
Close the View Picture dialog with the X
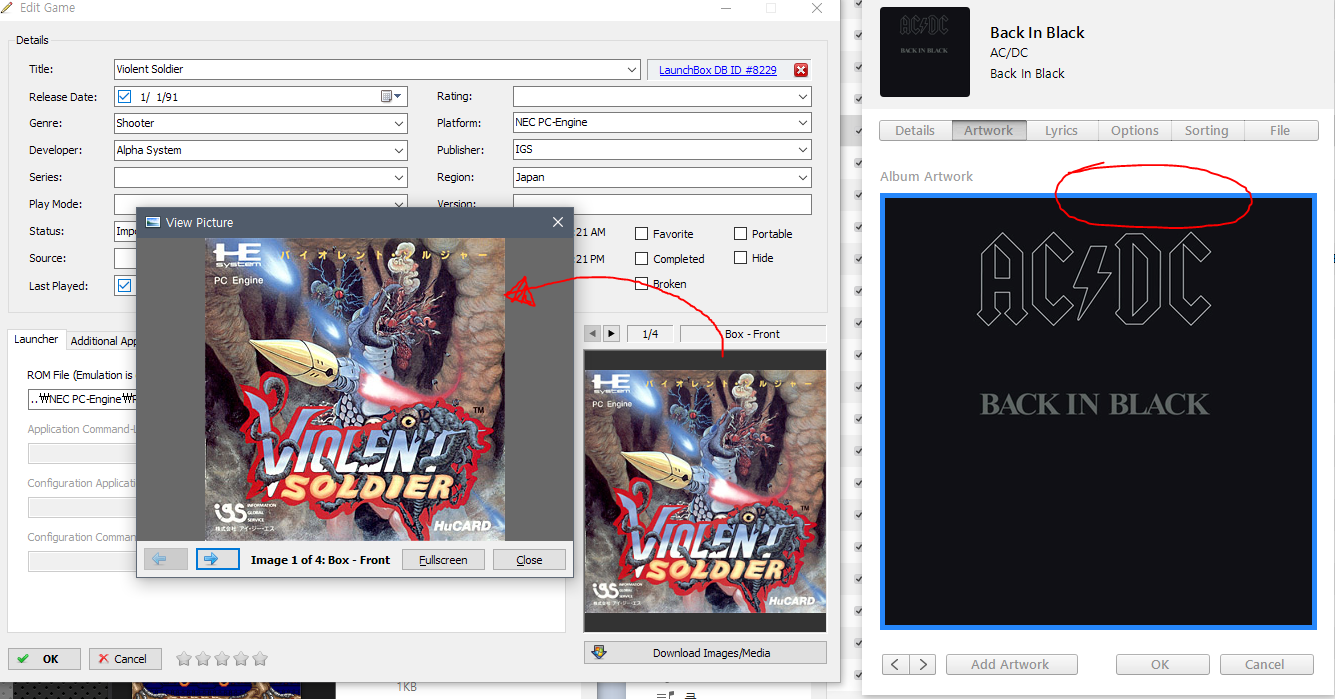558,222
